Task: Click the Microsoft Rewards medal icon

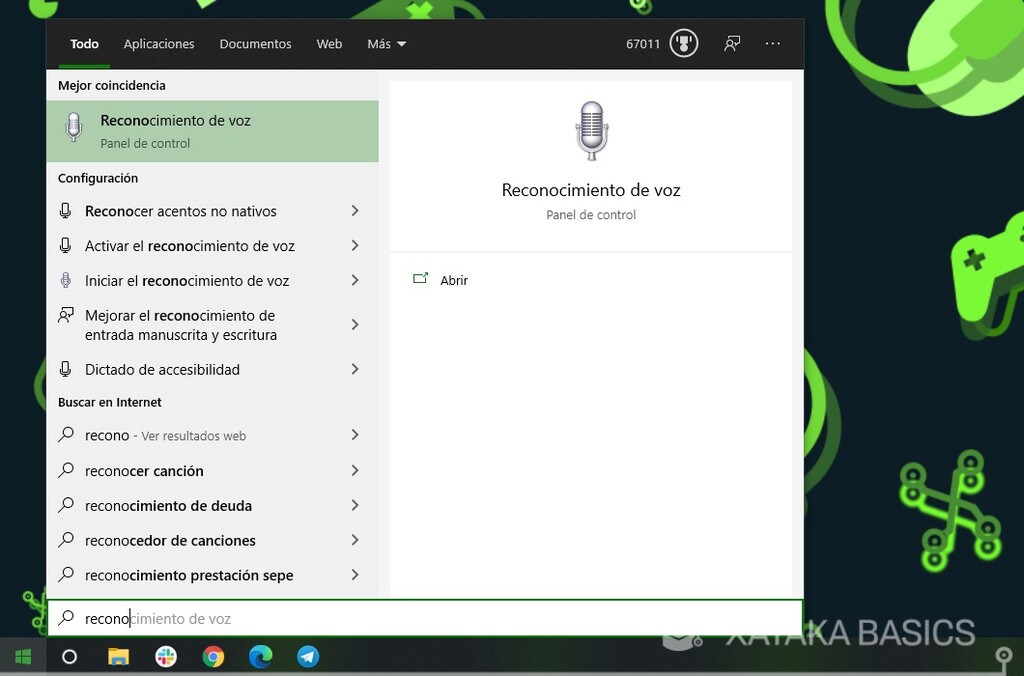Action: (684, 43)
